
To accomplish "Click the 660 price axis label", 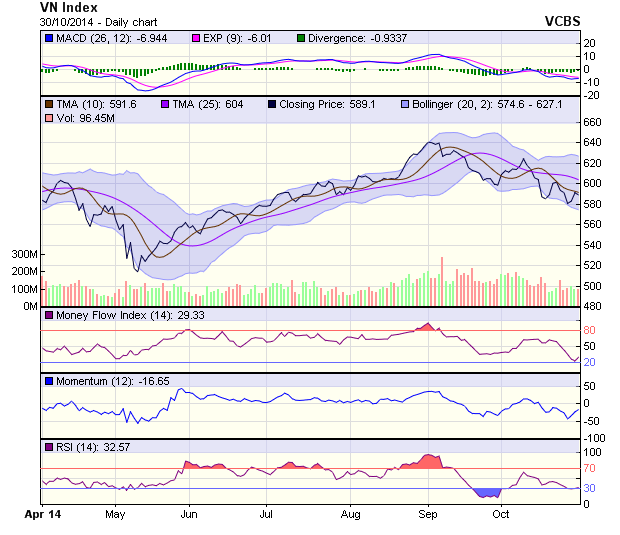I will pos(593,122).
